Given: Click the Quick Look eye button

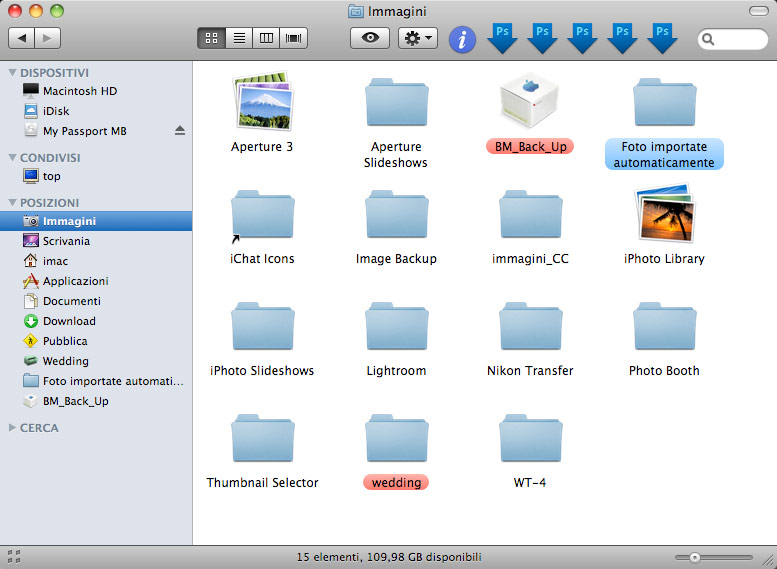Looking at the screenshot, I should pyautogui.click(x=370, y=38).
